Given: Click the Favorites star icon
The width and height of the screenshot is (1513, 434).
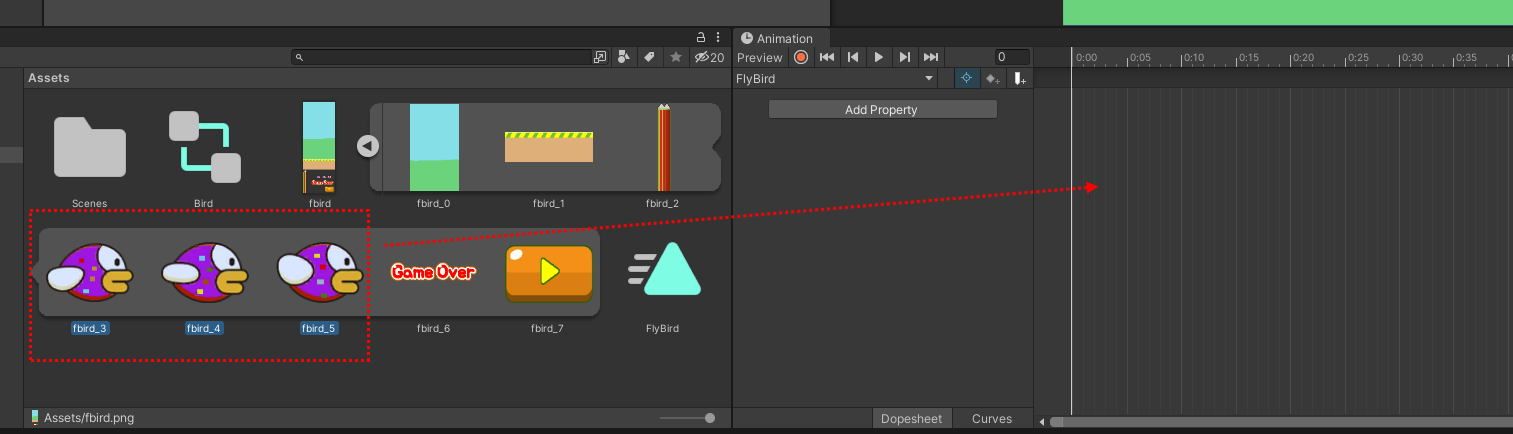Looking at the screenshot, I should pyautogui.click(x=676, y=57).
